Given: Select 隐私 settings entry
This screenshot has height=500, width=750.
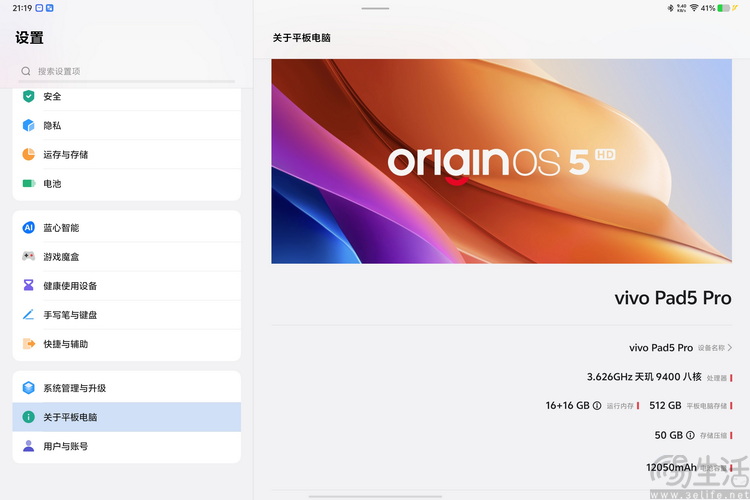Looking at the screenshot, I should (x=127, y=125).
